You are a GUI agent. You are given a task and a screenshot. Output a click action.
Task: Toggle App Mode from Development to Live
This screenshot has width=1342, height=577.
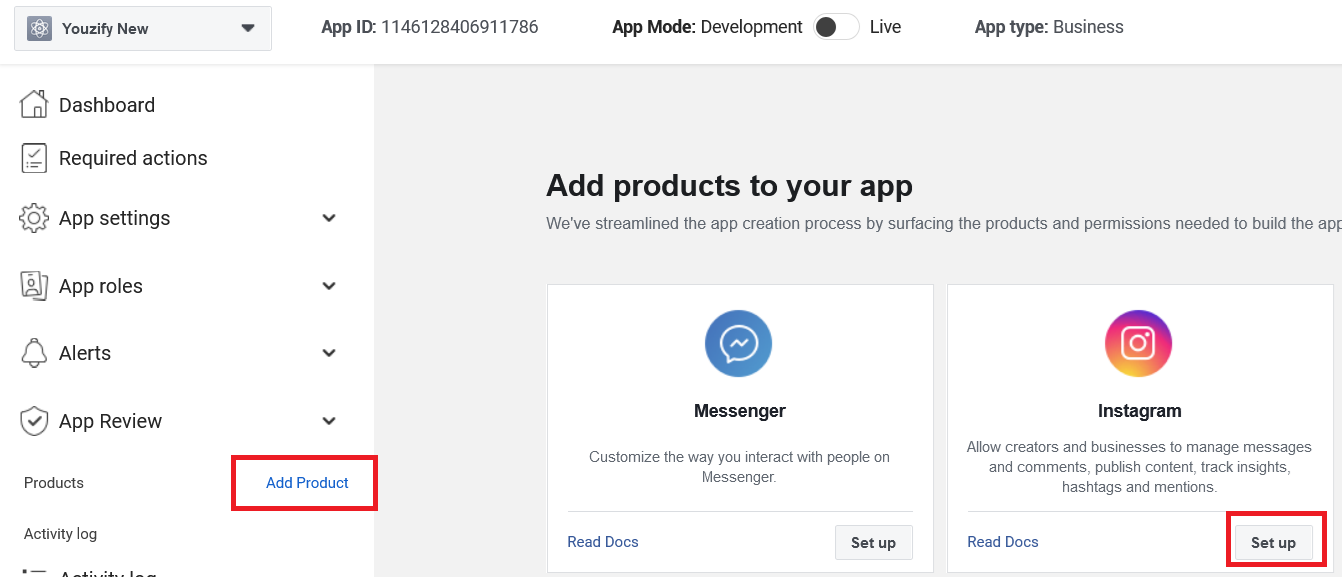pos(836,27)
